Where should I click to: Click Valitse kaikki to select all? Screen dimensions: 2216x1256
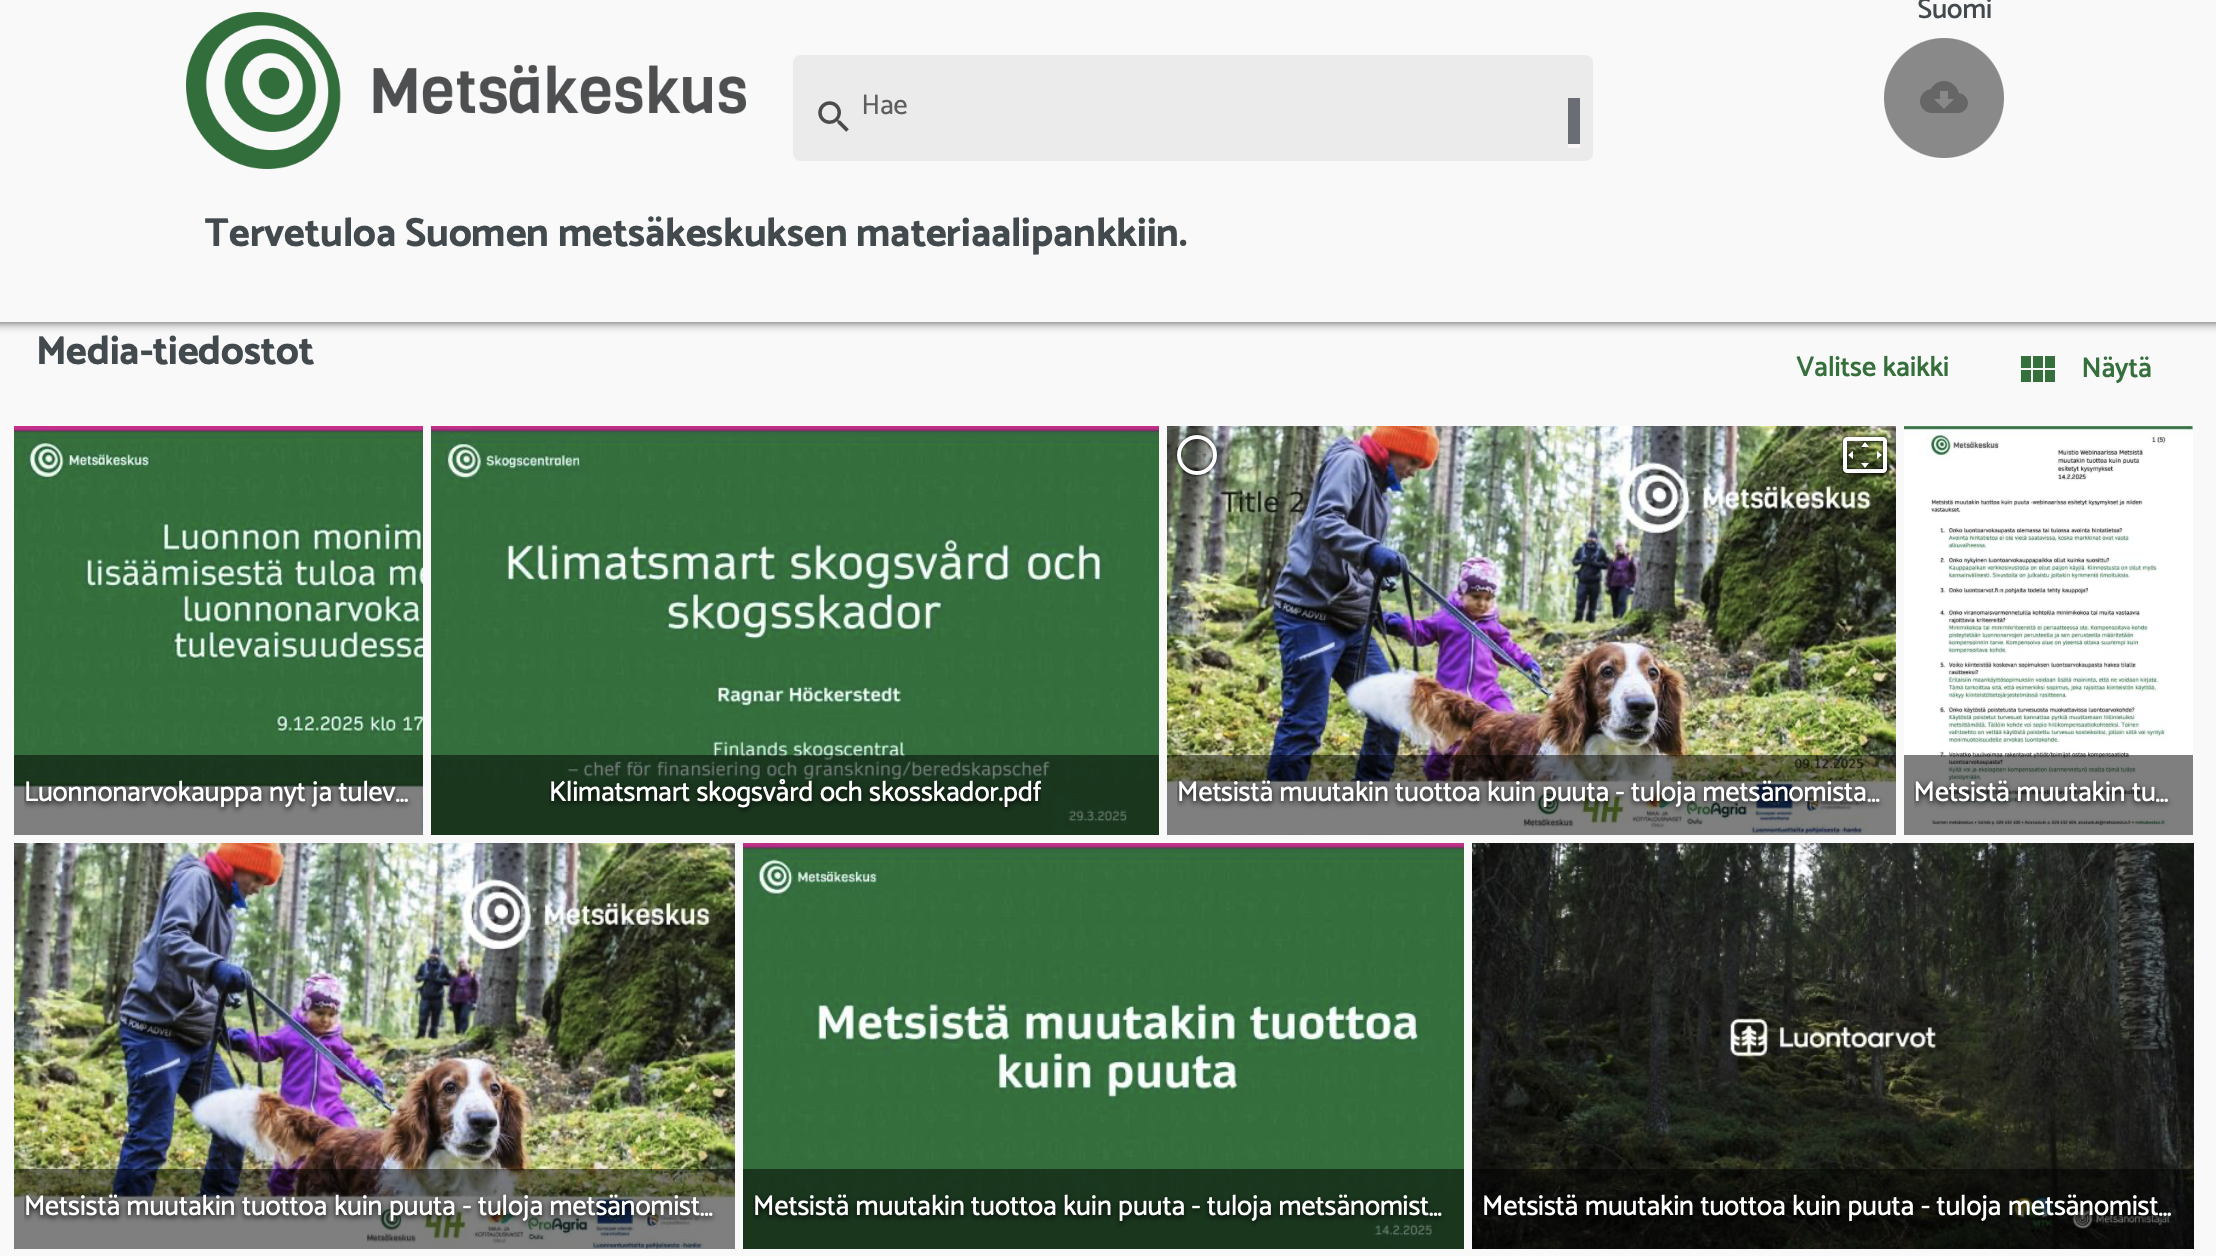tap(1872, 367)
